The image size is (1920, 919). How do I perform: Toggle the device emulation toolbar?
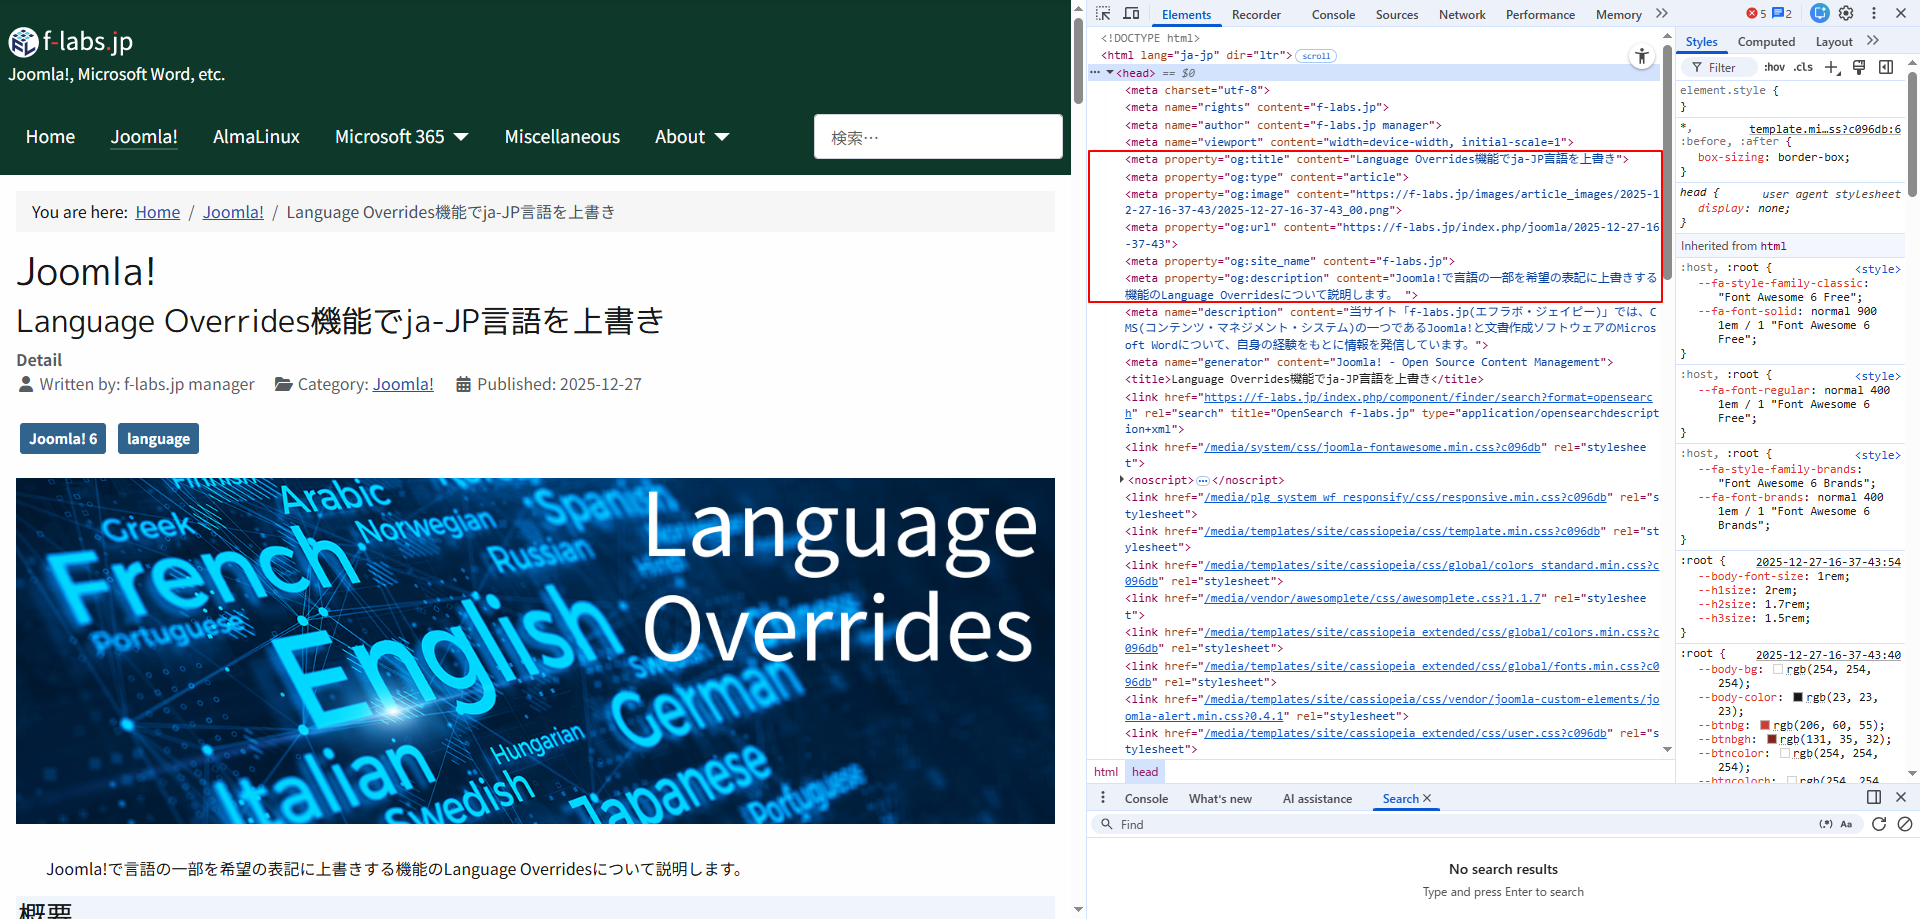point(1131,13)
